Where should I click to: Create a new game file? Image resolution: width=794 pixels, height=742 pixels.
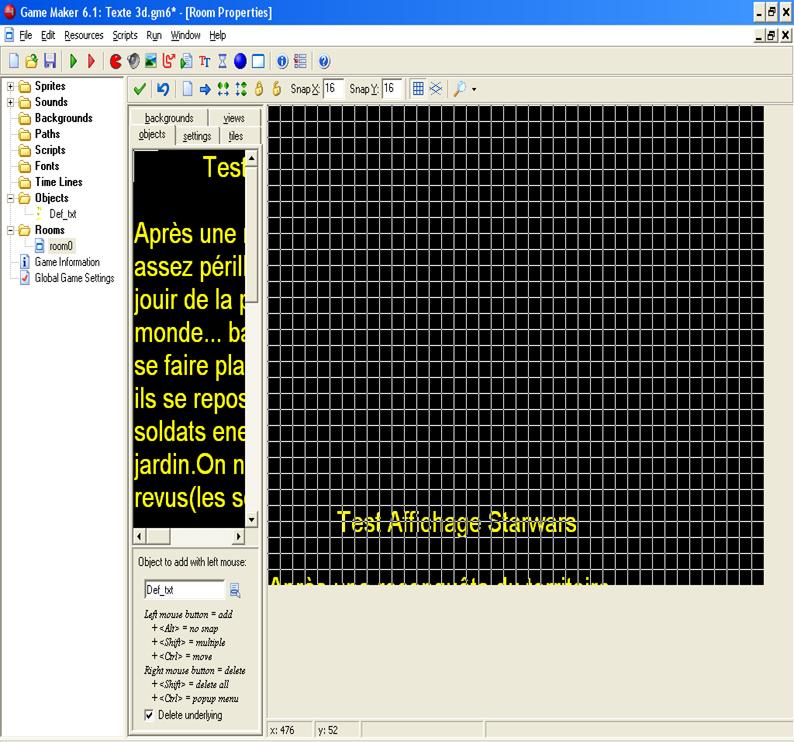click(14, 61)
